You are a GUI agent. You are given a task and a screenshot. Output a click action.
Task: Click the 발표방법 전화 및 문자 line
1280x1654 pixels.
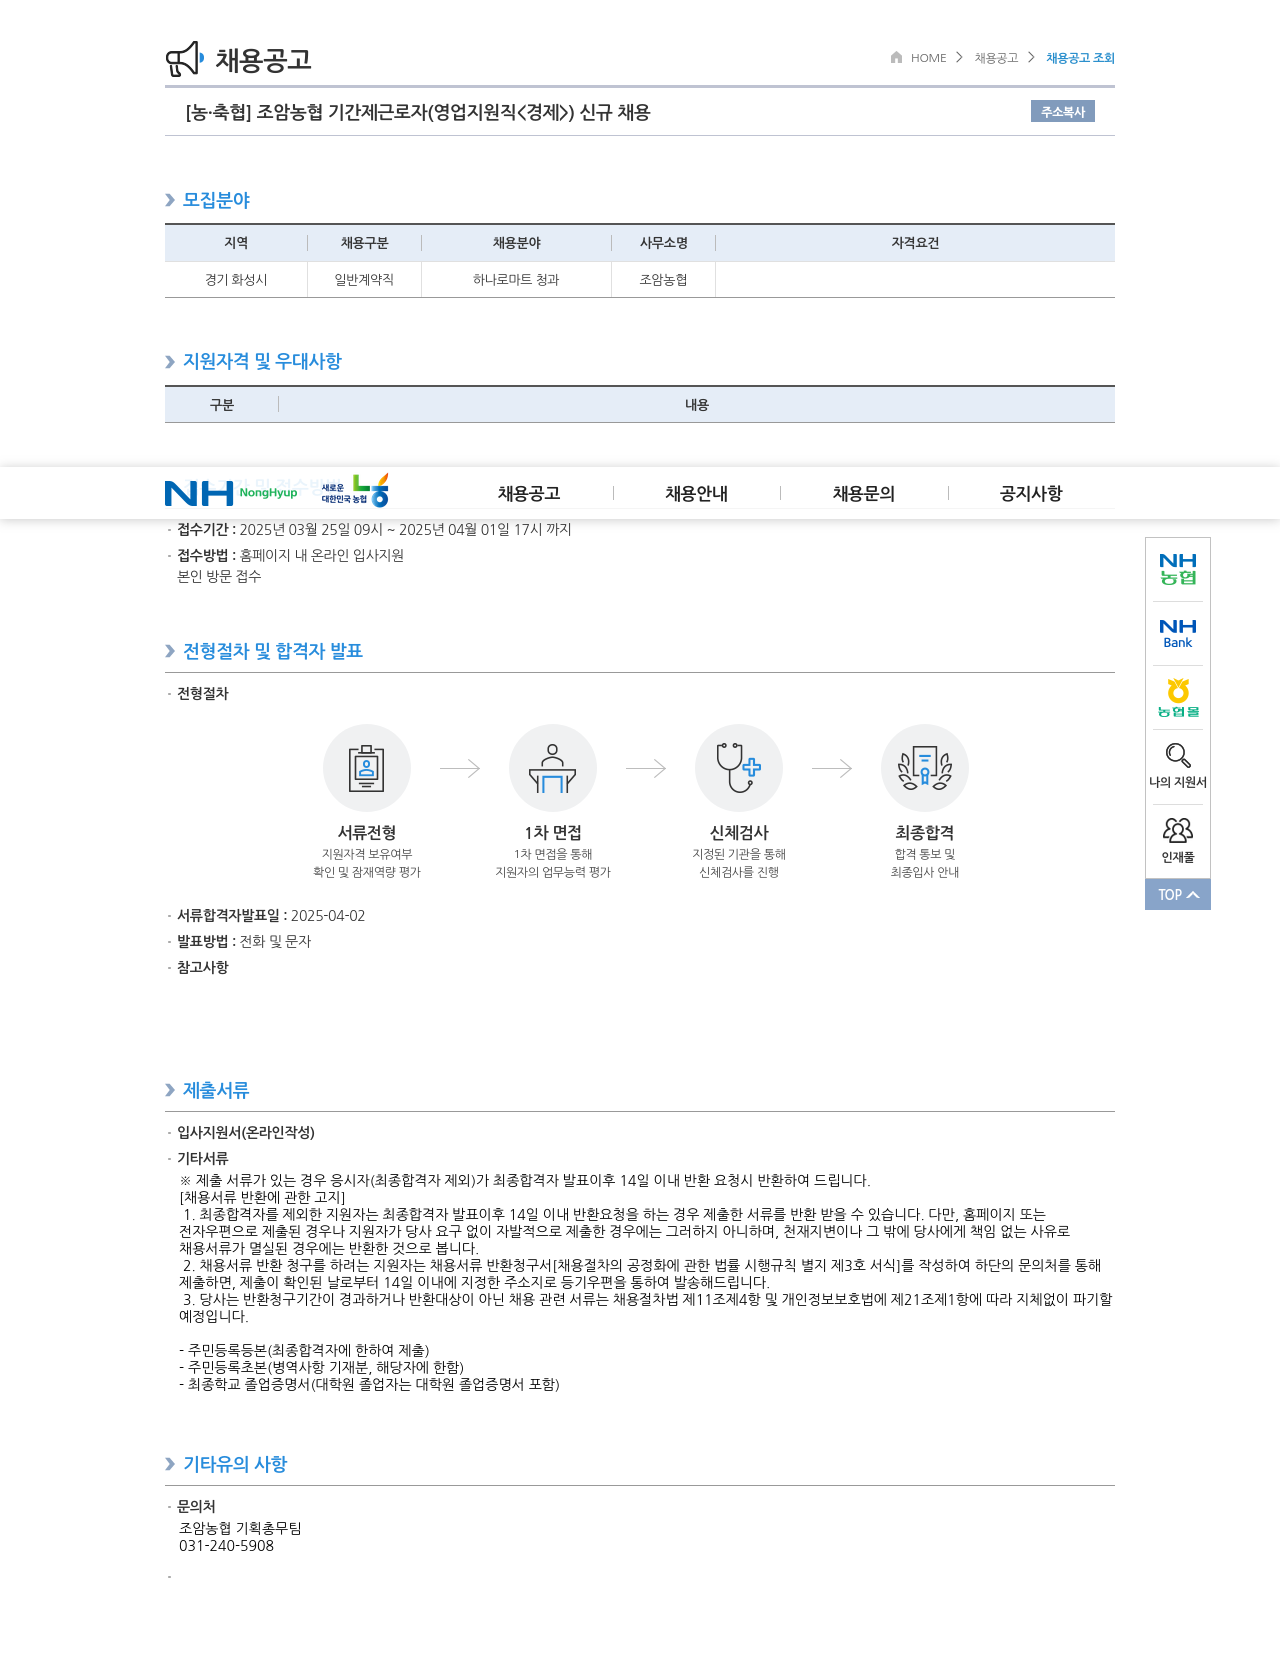244,942
